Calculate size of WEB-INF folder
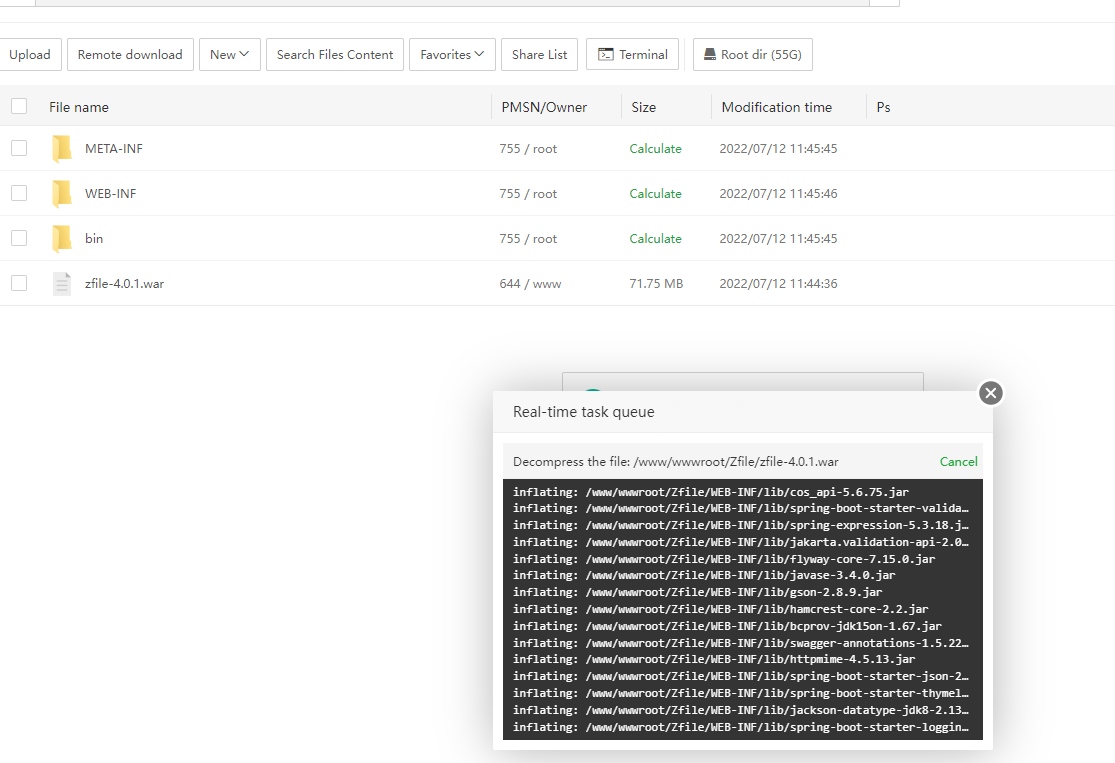Screen dimensions: 1115x763 click(655, 194)
